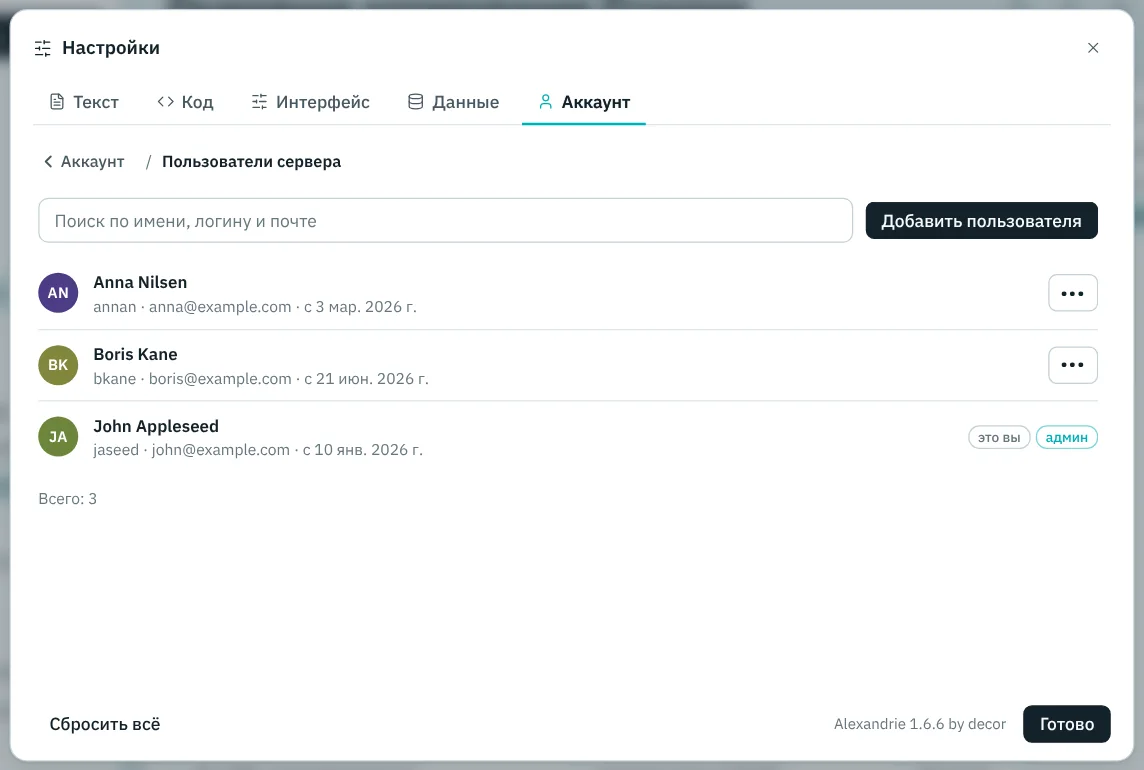1144x770 pixels.
Task: Click the Пользователи сервера breadcrumb title
Action: (x=251, y=161)
